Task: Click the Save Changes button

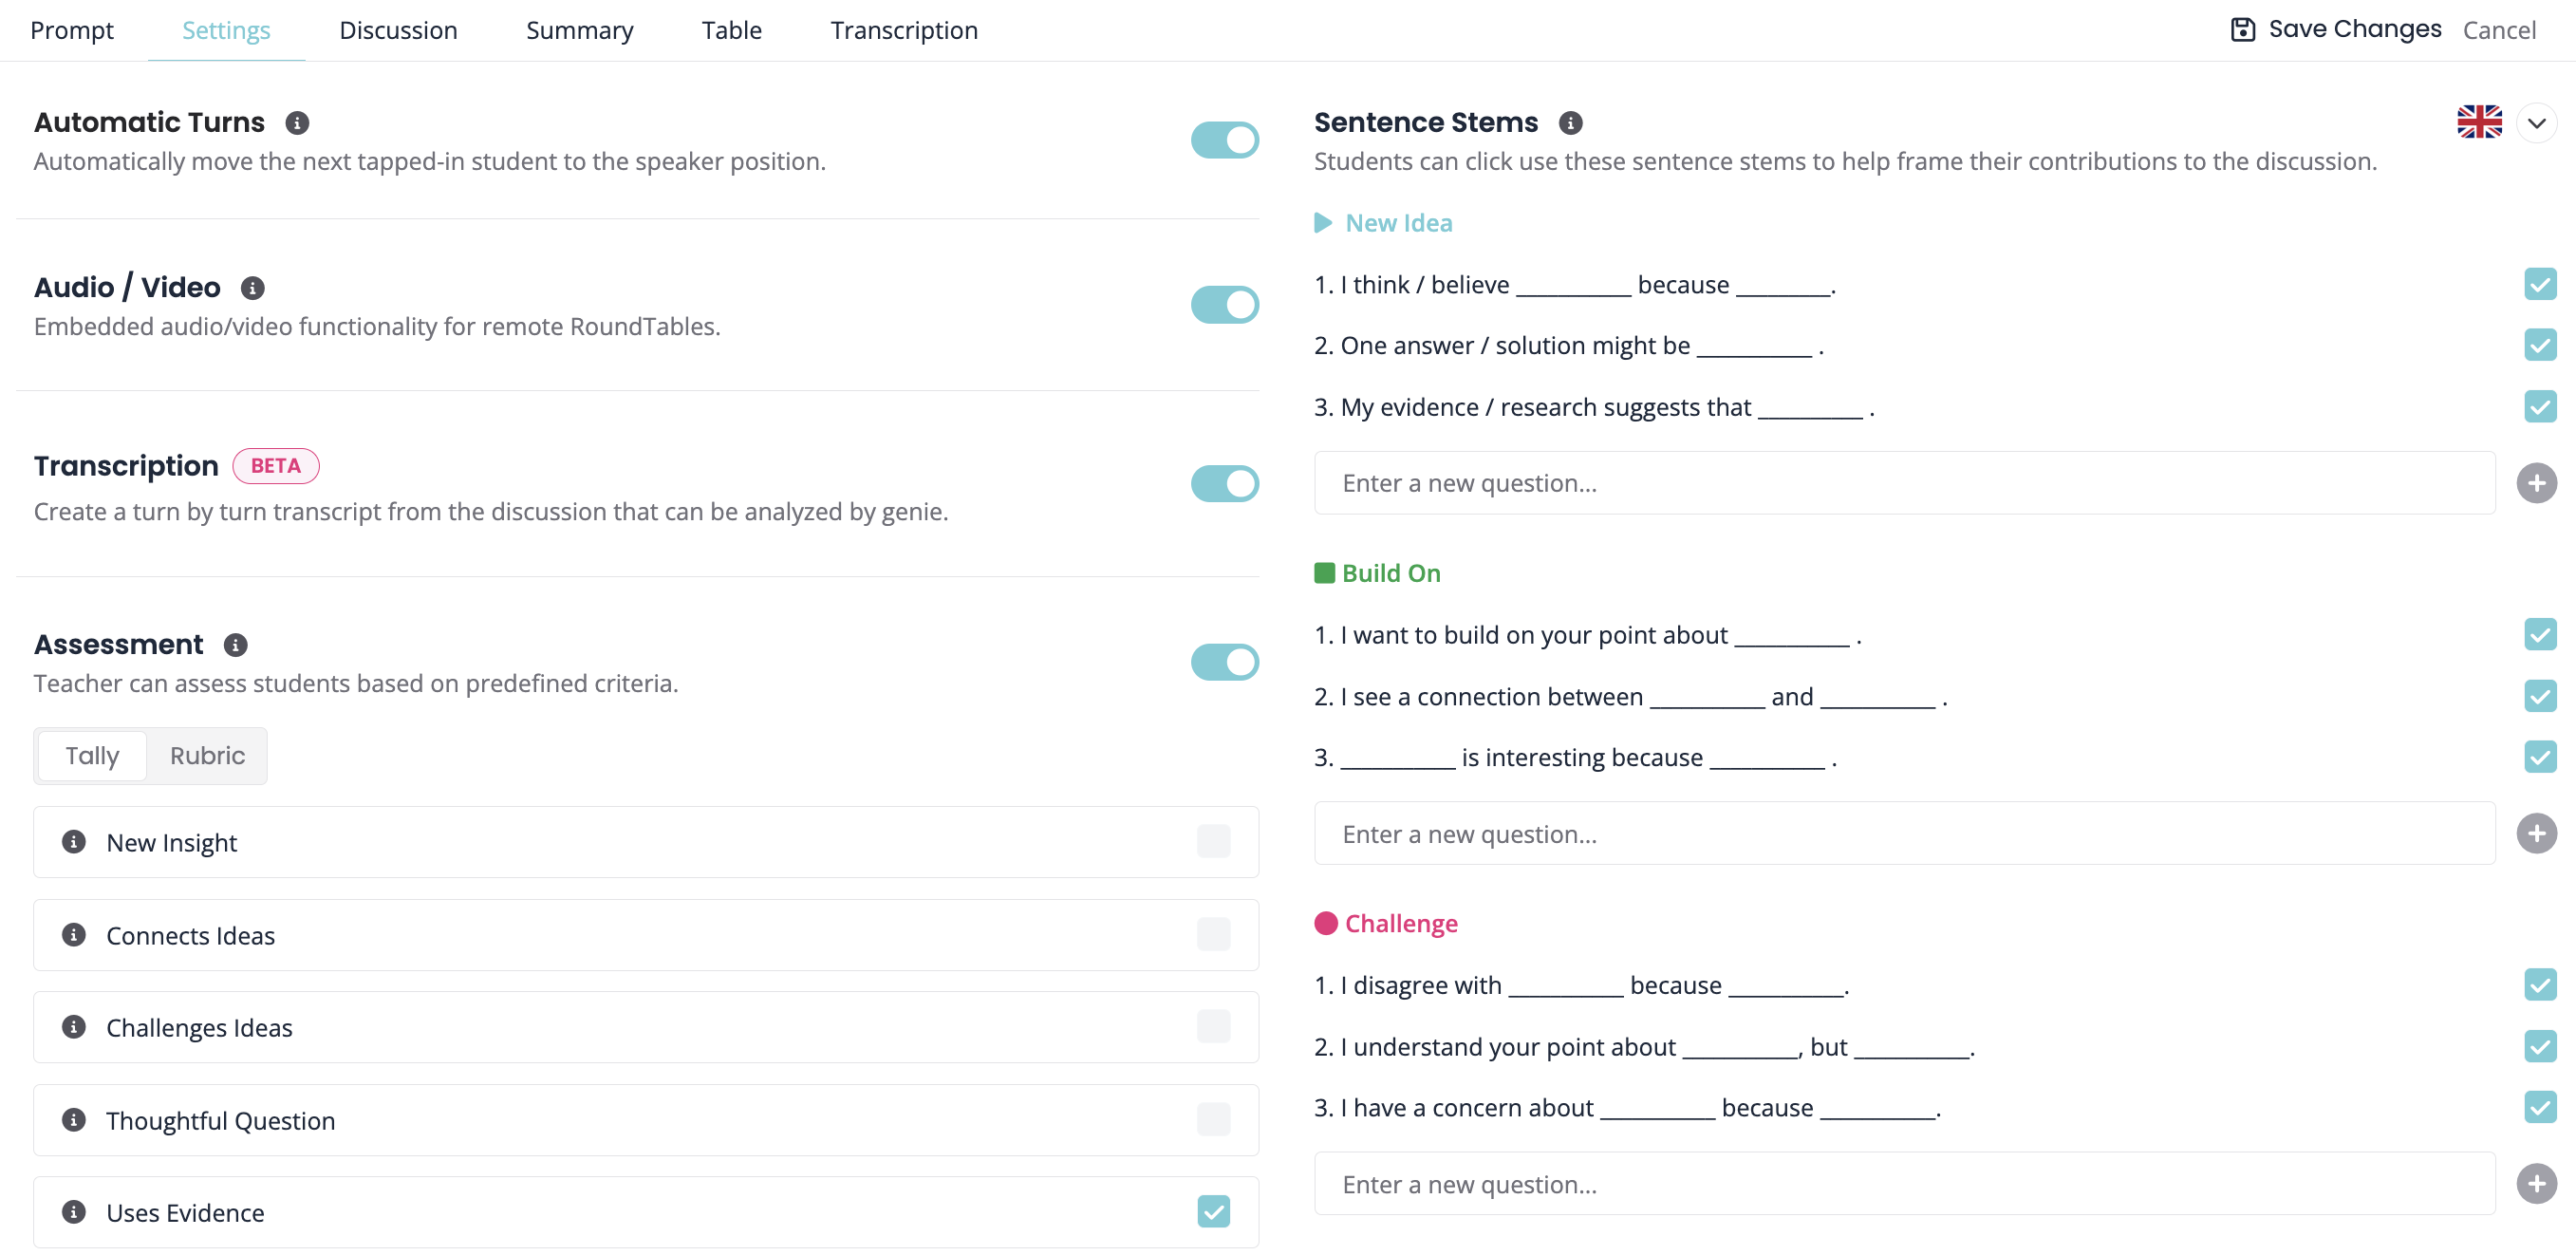Action: 2335,29
